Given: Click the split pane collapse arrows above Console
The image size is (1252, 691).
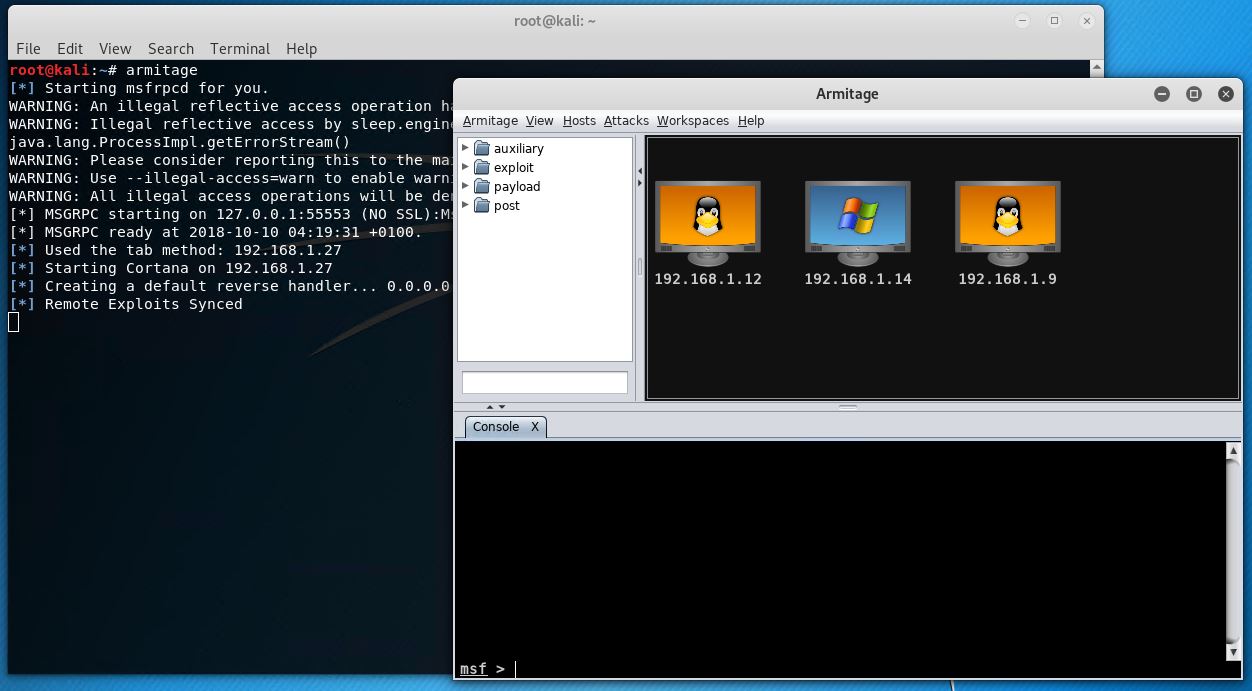Looking at the screenshot, I should 495,407.
